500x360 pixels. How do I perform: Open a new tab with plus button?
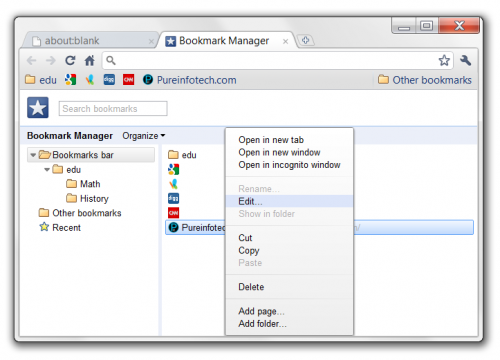tap(305, 40)
